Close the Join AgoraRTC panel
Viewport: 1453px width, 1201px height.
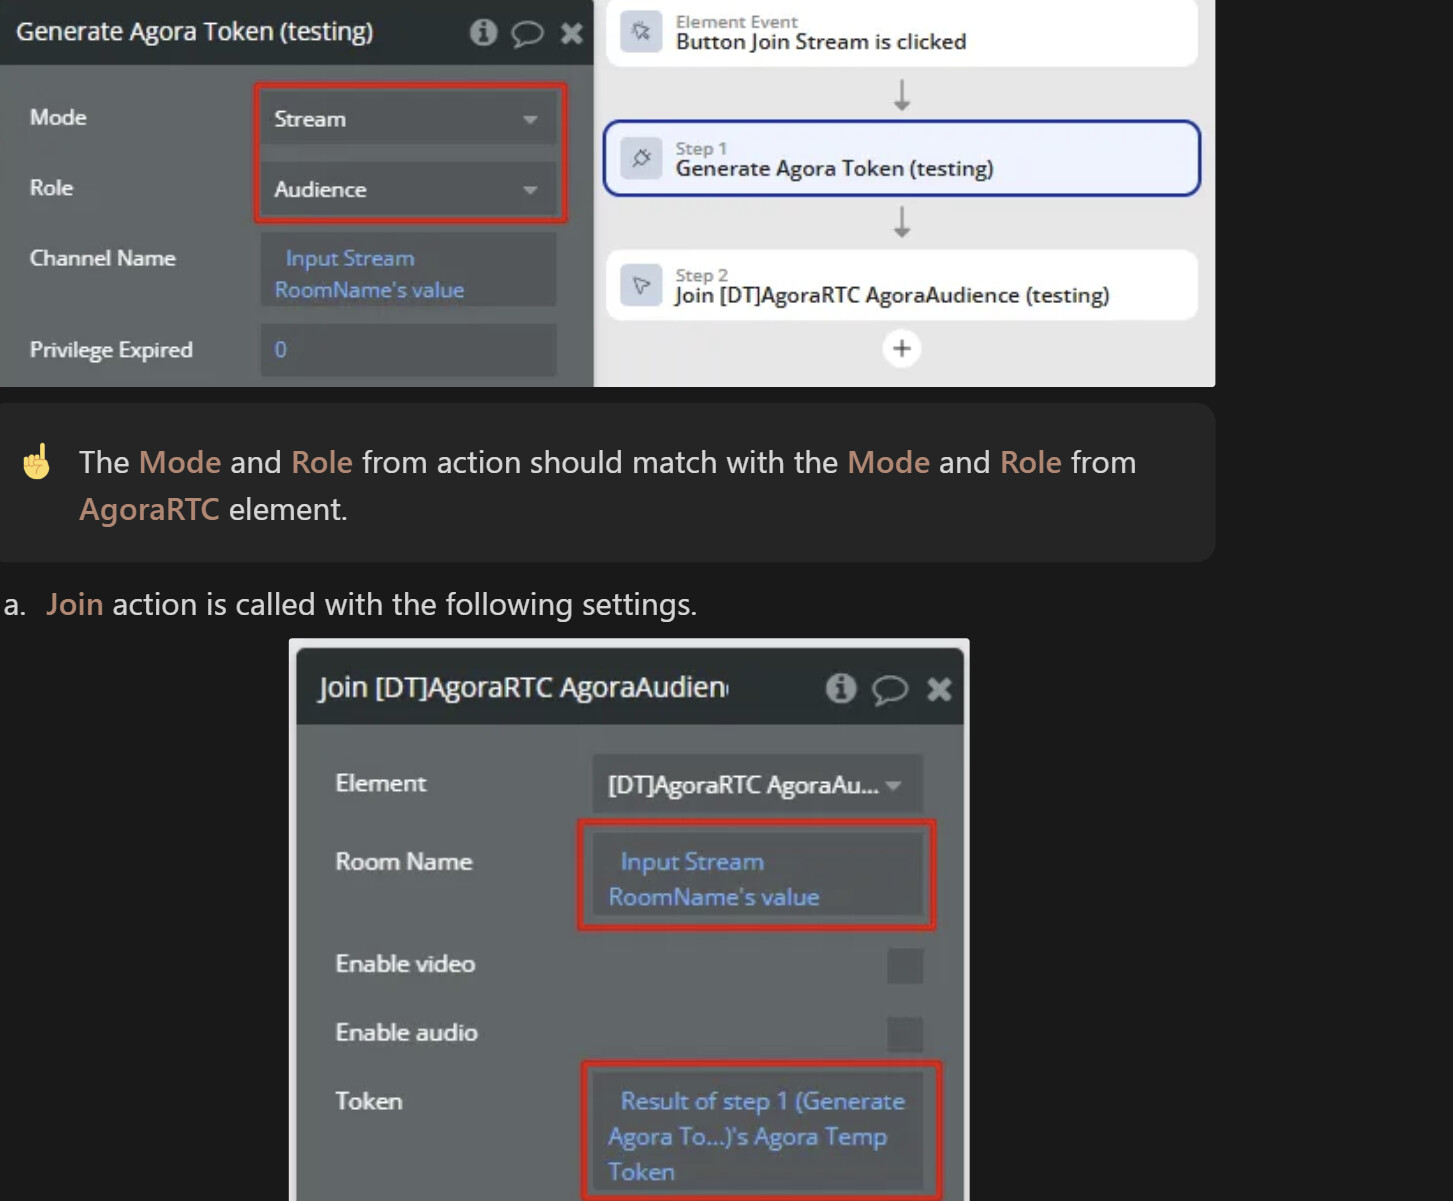[939, 689]
